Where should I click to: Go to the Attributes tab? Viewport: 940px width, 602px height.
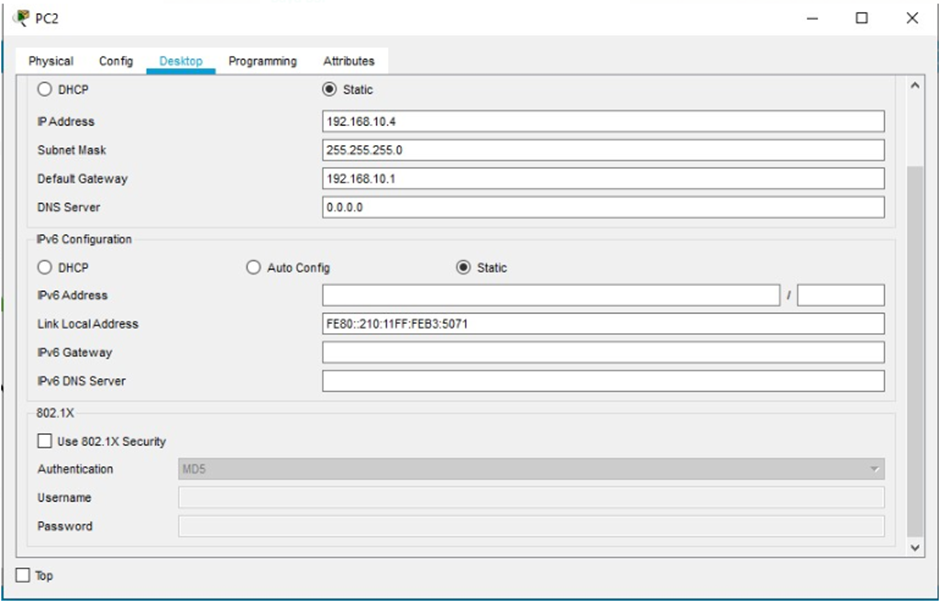(x=349, y=61)
